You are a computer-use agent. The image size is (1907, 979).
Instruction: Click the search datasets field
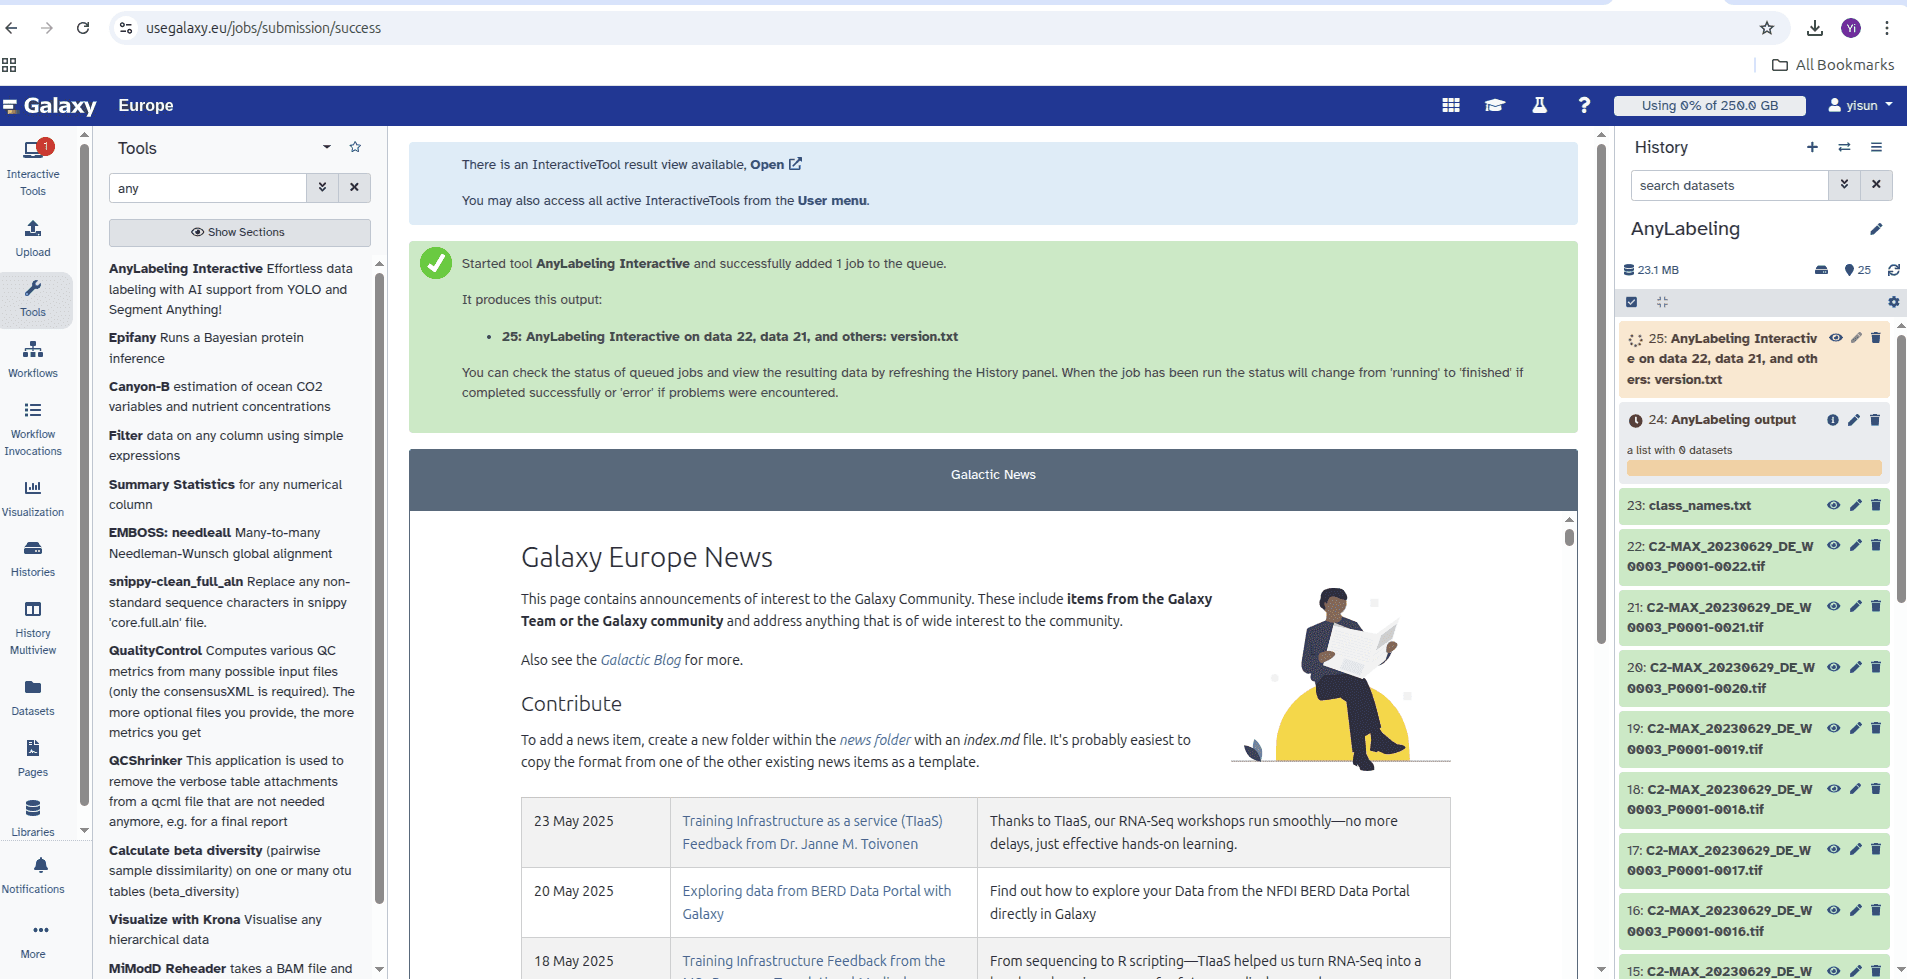point(1729,186)
